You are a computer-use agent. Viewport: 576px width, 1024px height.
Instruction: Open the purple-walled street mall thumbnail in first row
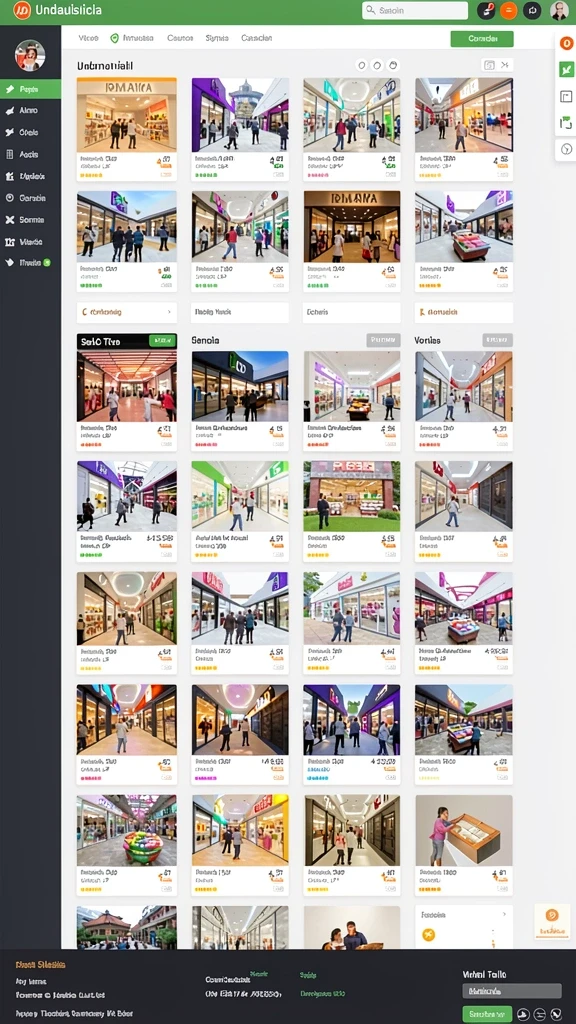tap(240, 115)
